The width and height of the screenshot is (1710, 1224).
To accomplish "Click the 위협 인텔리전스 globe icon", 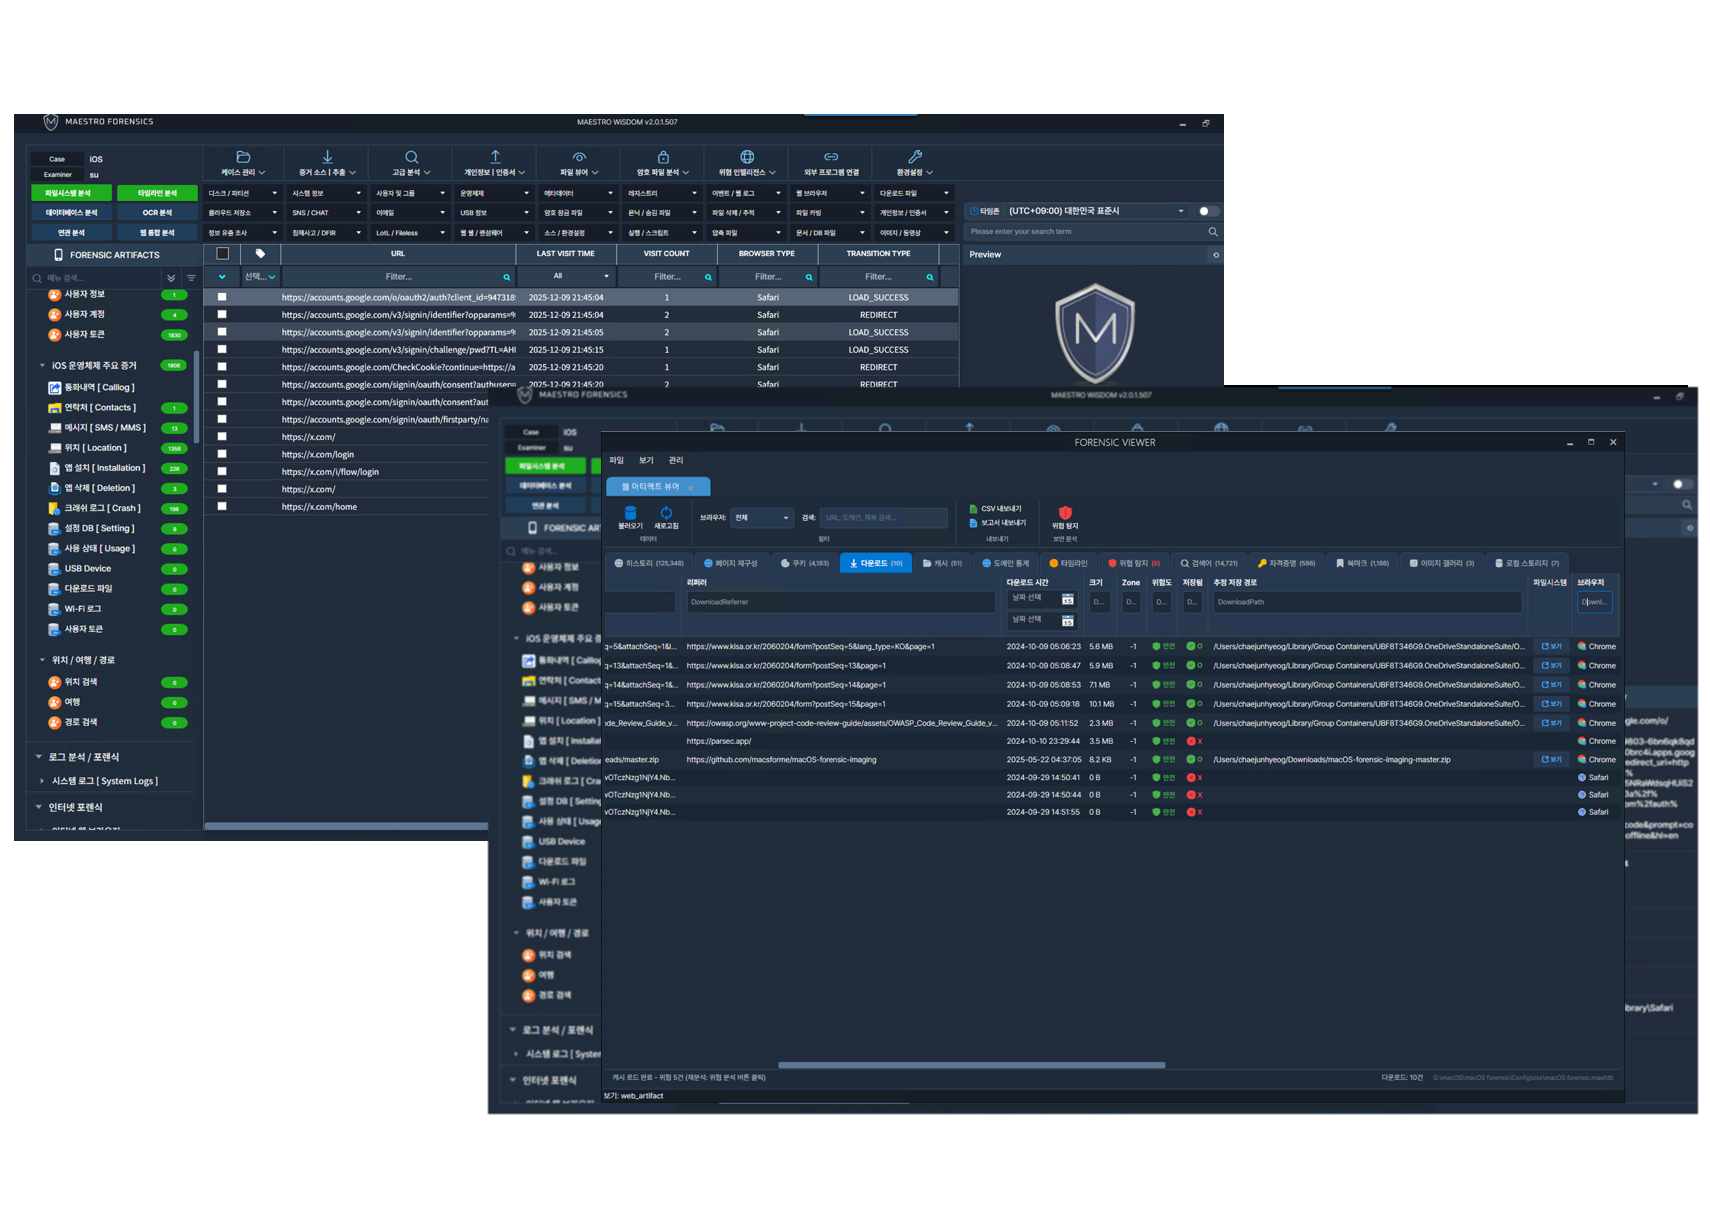I will [x=747, y=157].
